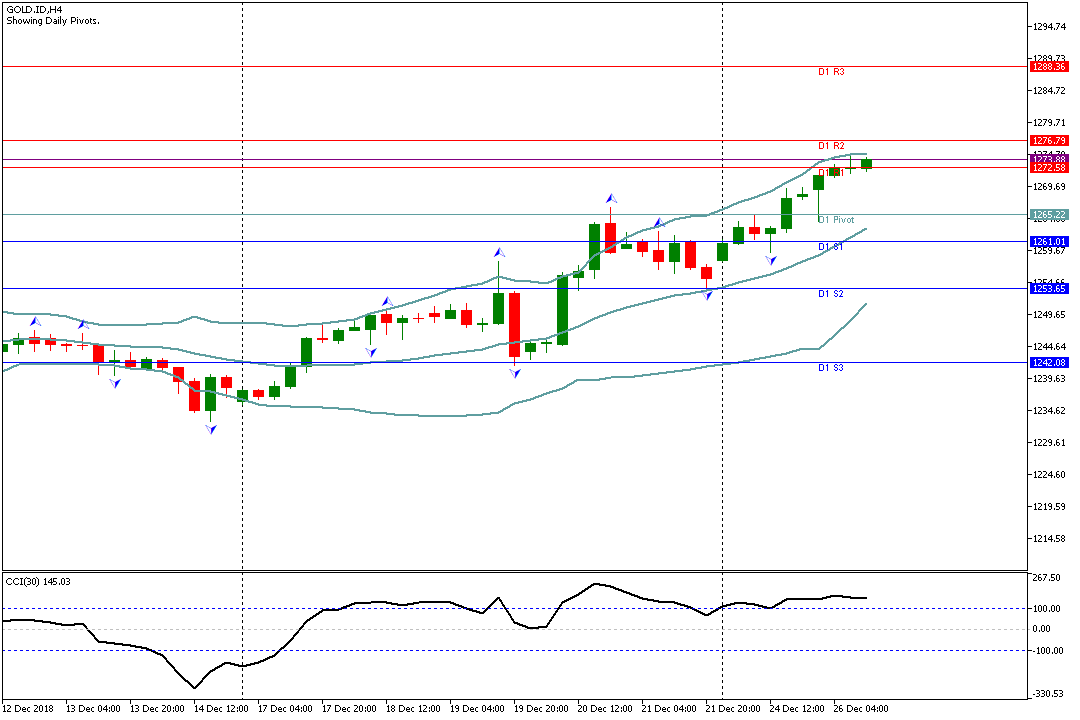Click the '14 Dec 12:00' time label
The width and height of the screenshot is (1080, 720).
[x=221, y=709]
